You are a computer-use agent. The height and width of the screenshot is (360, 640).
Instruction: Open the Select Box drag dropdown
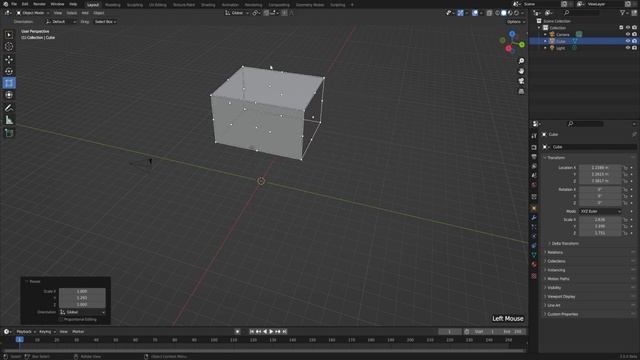(x=105, y=22)
